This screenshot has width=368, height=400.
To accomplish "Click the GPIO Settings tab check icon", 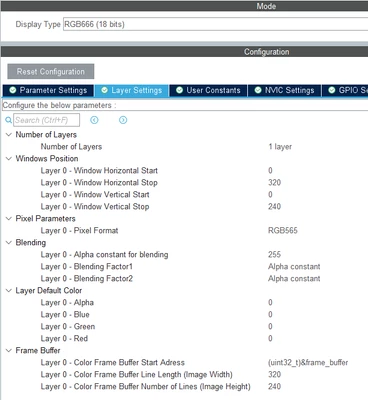I will (x=332, y=90).
